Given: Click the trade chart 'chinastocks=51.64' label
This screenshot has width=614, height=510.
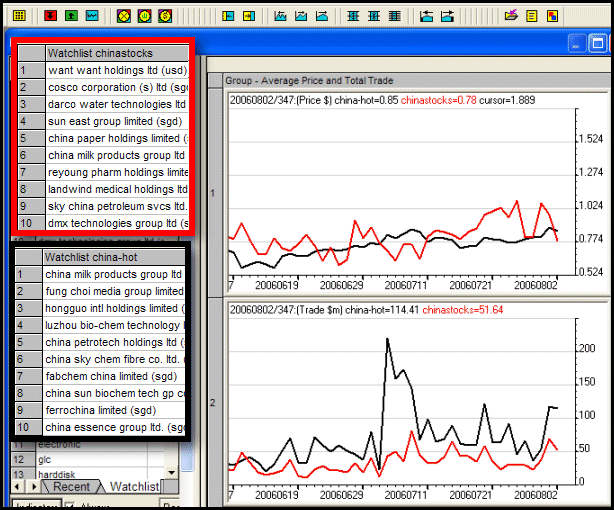Looking at the screenshot, I should tap(462, 310).
